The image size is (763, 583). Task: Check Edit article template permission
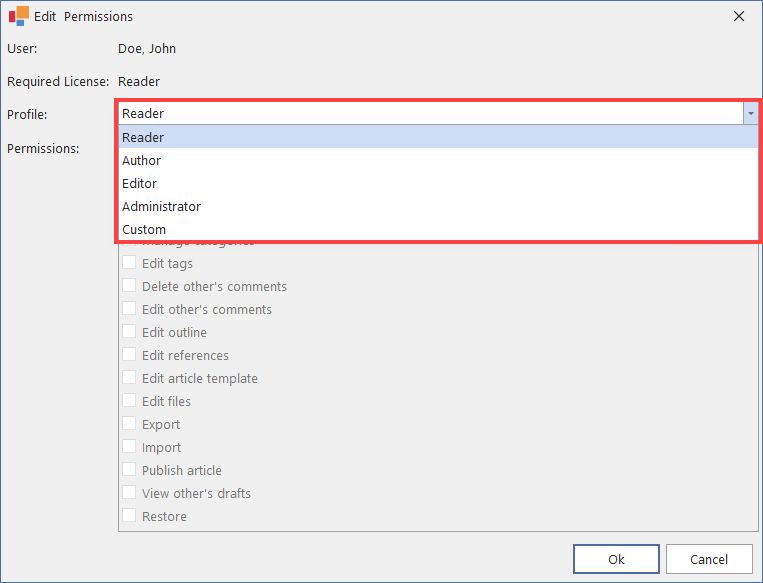[x=130, y=379]
